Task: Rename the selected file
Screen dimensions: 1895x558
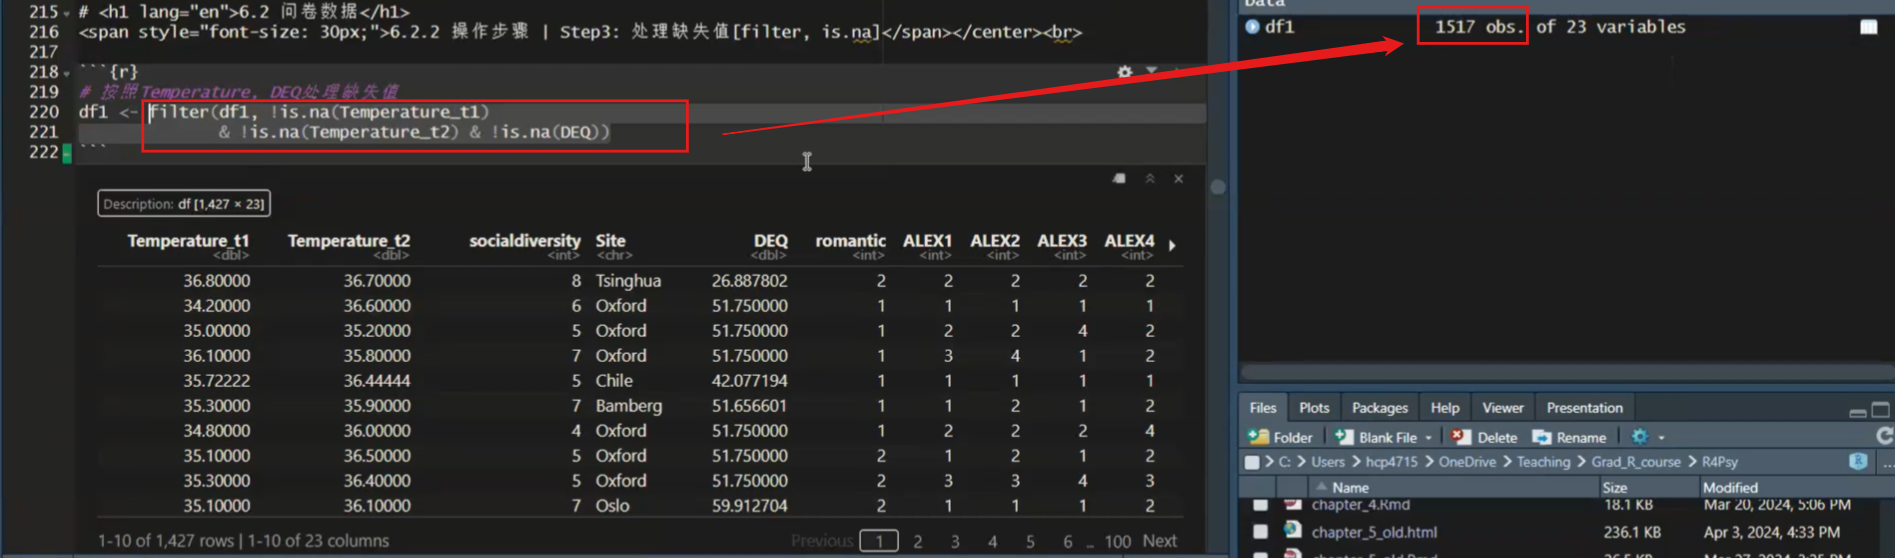Action: point(1569,437)
